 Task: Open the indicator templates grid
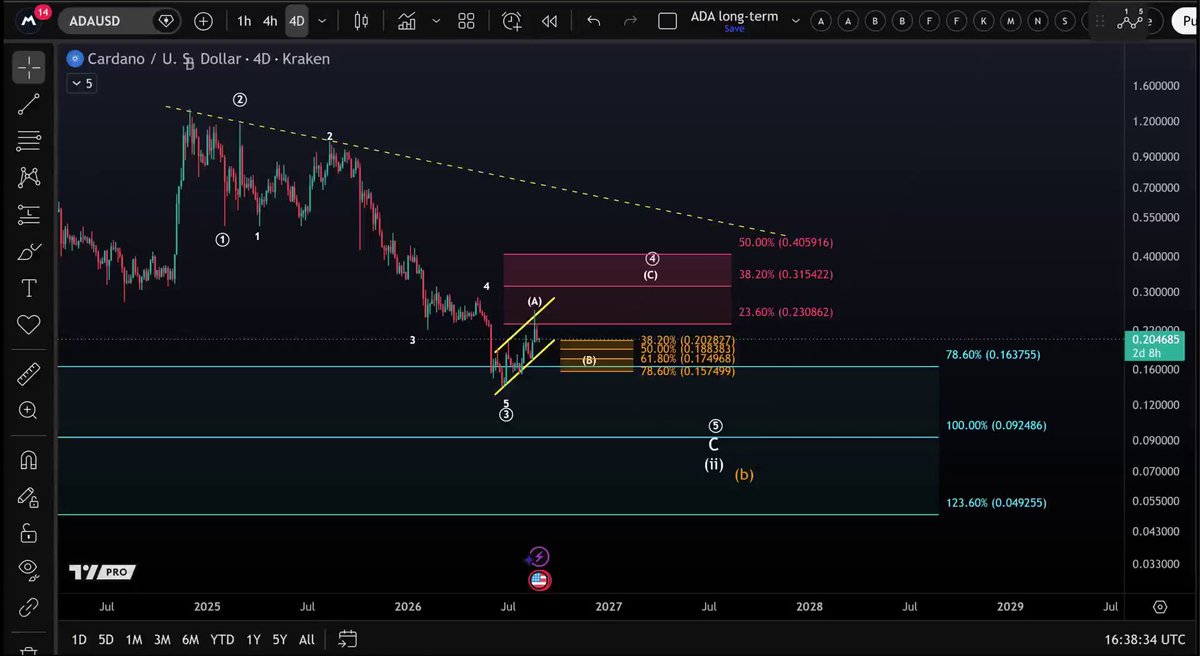466,21
